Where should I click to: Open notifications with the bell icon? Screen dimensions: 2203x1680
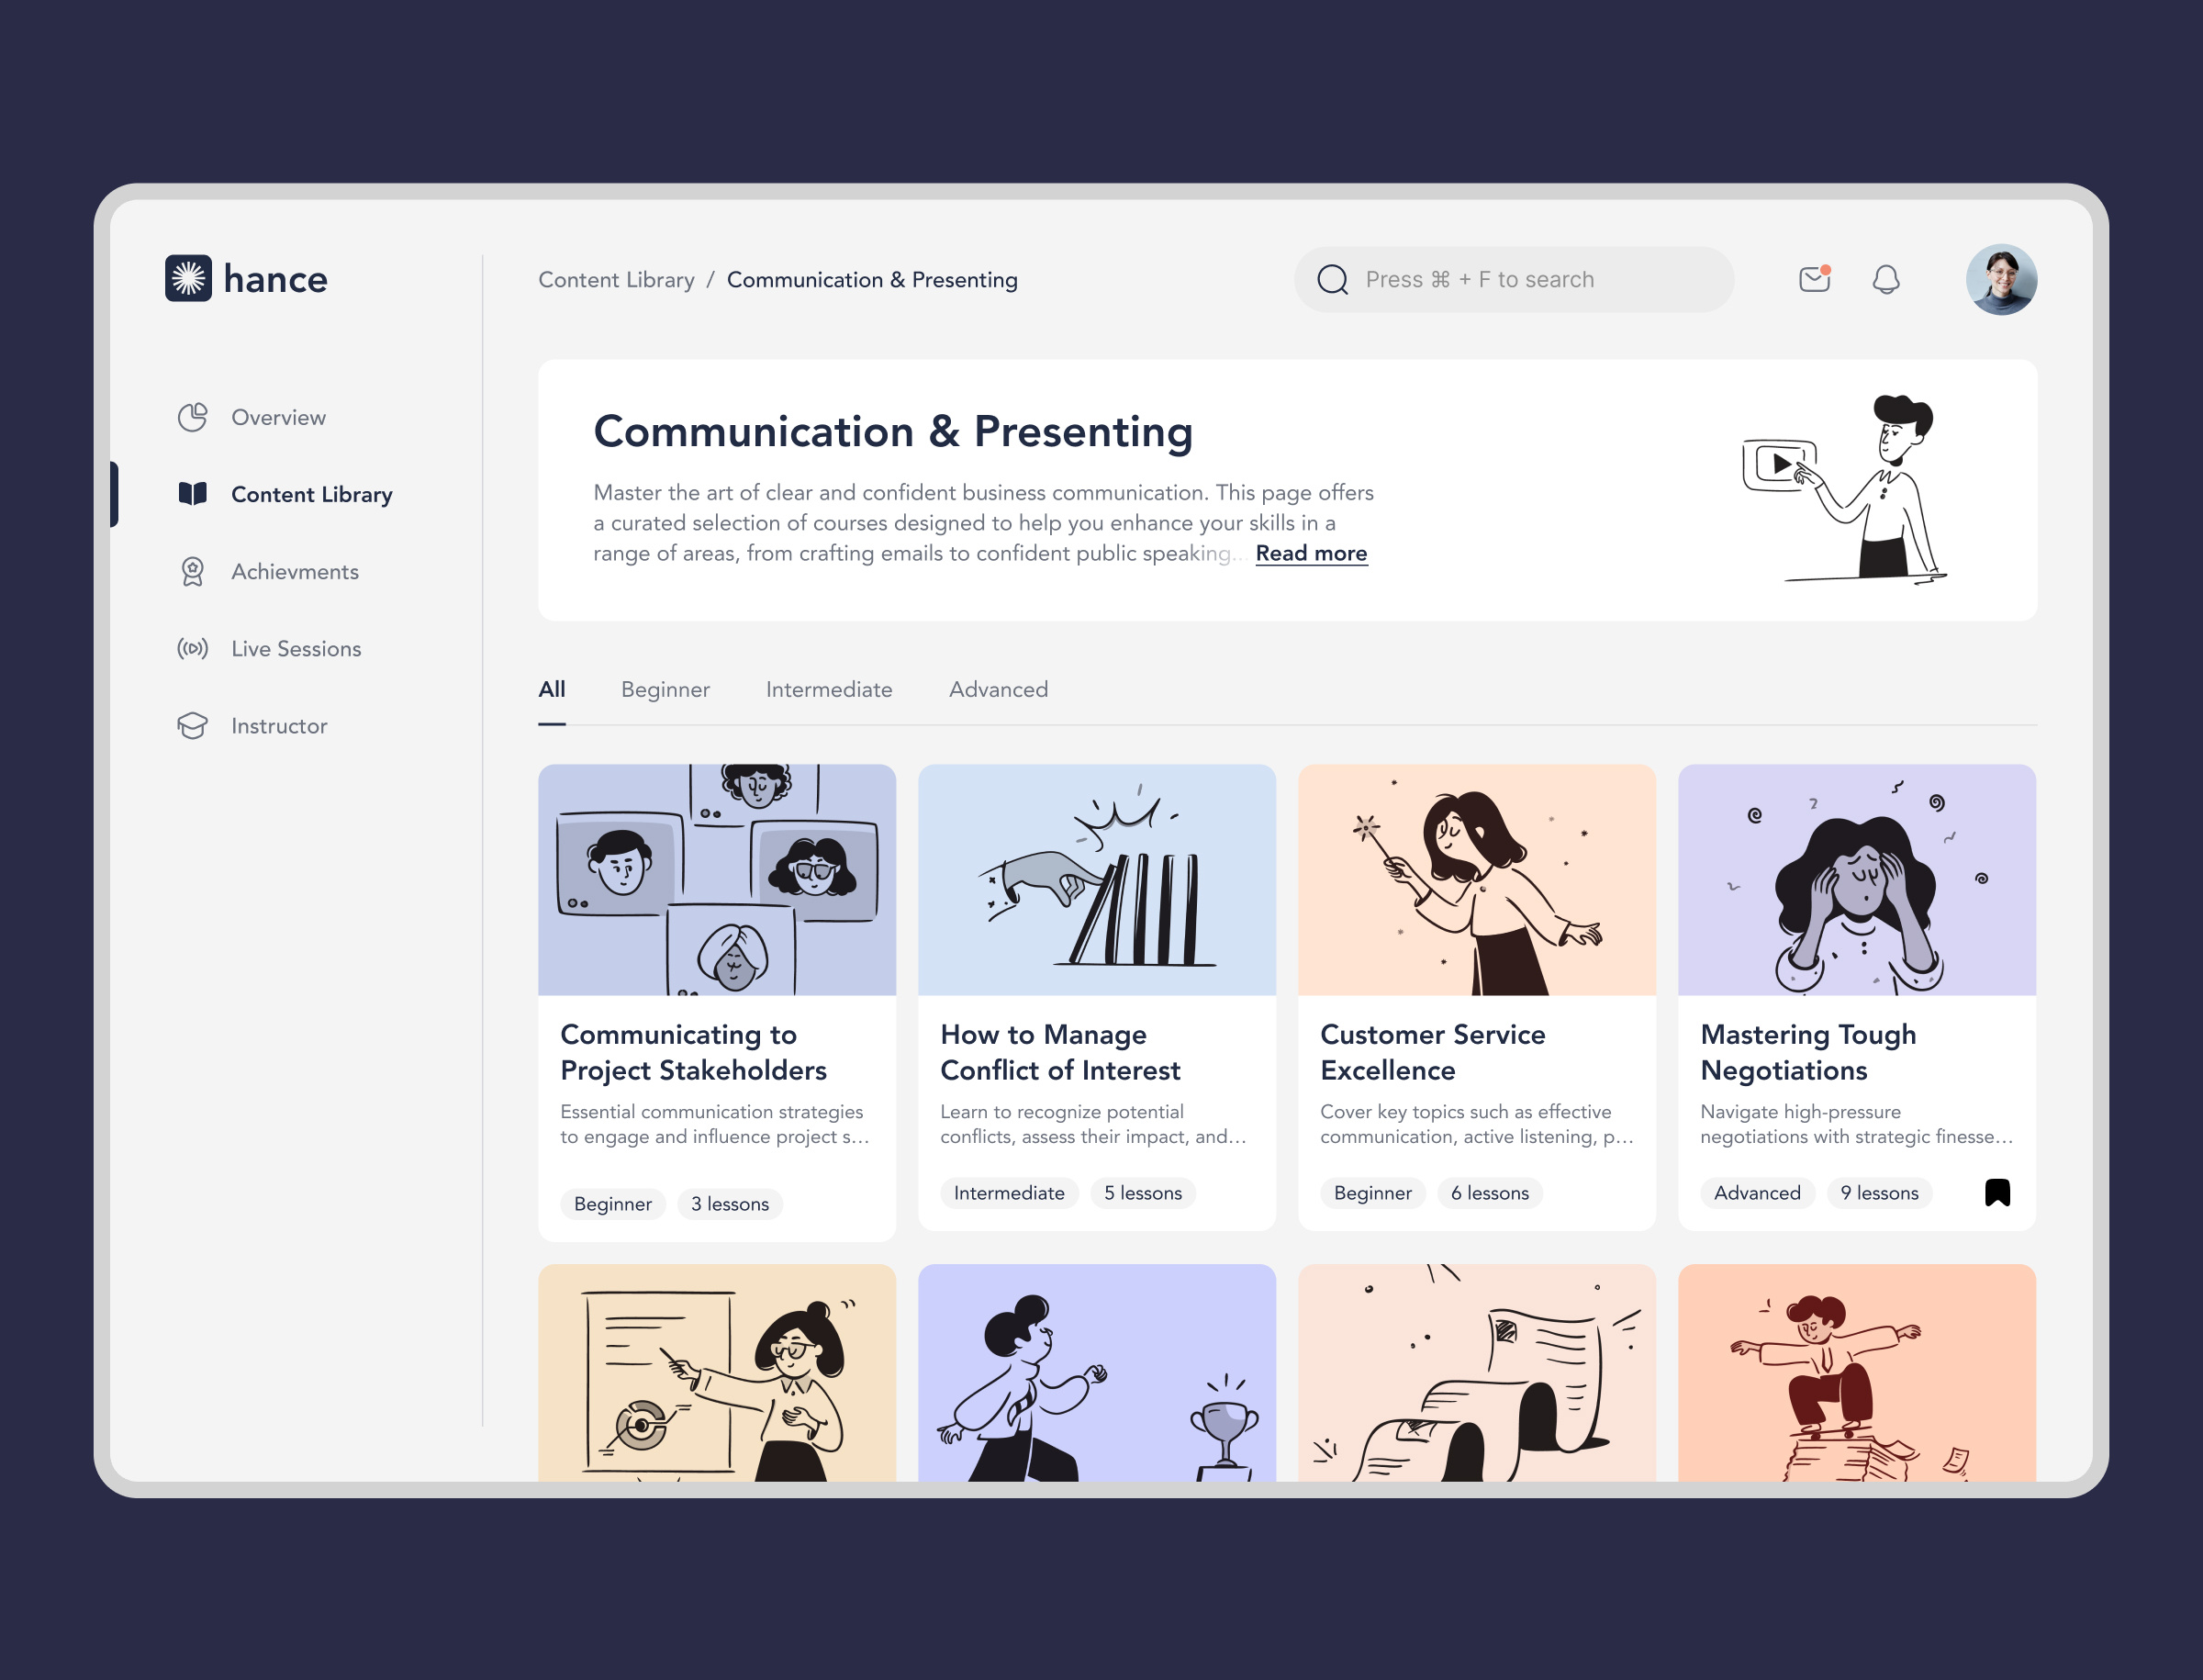pos(1886,280)
